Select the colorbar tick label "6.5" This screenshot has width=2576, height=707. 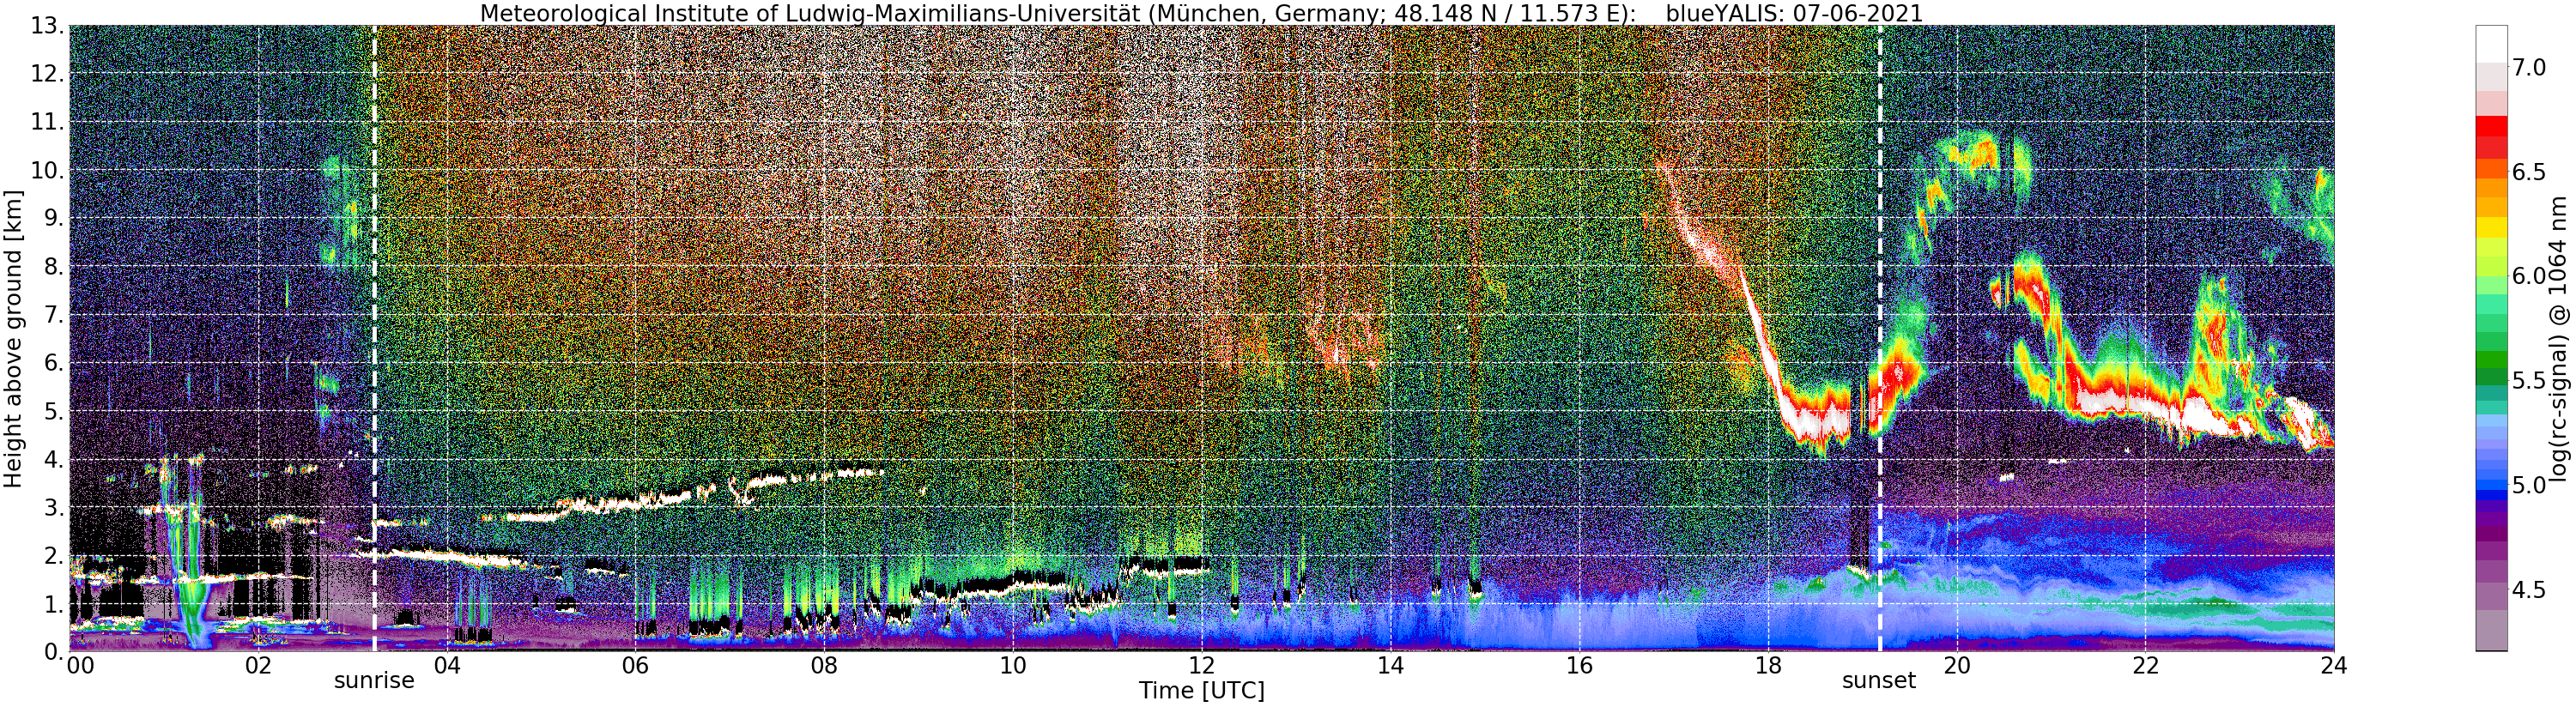pyautogui.click(x=2529, y=172)
